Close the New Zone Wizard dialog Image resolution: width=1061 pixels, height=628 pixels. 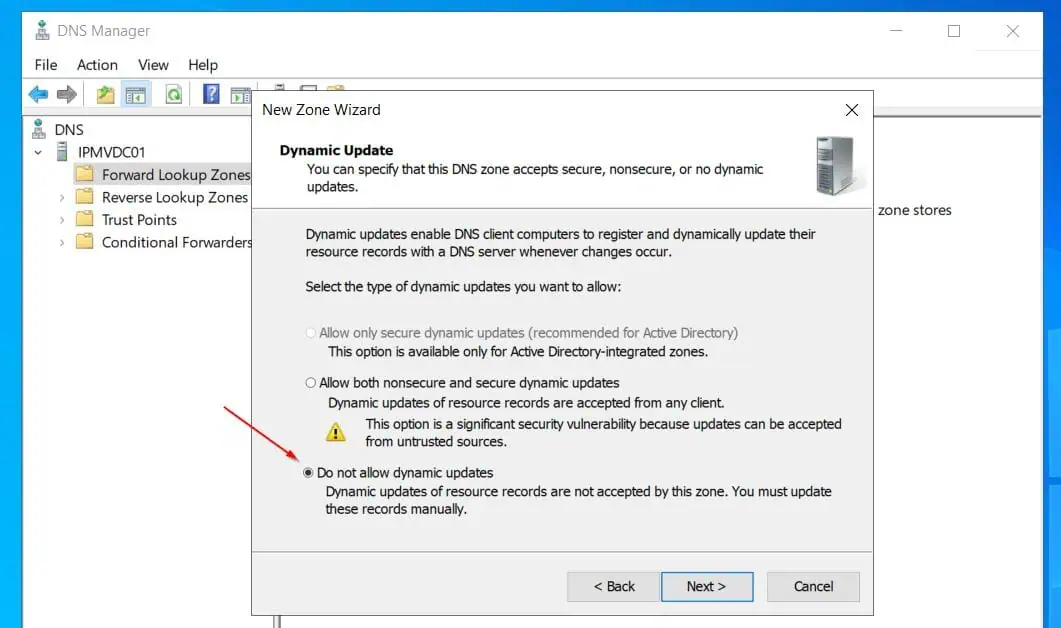tap(851, 110)
